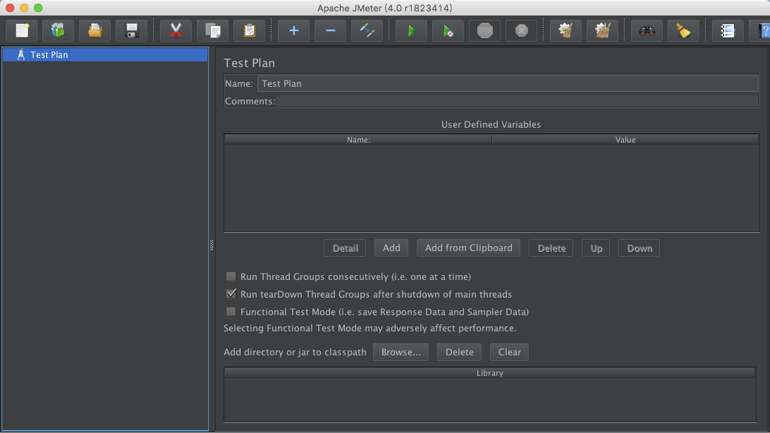The image size is (770, 433).
Task: Click the split pane divider handle
Action: click(212, 245)
